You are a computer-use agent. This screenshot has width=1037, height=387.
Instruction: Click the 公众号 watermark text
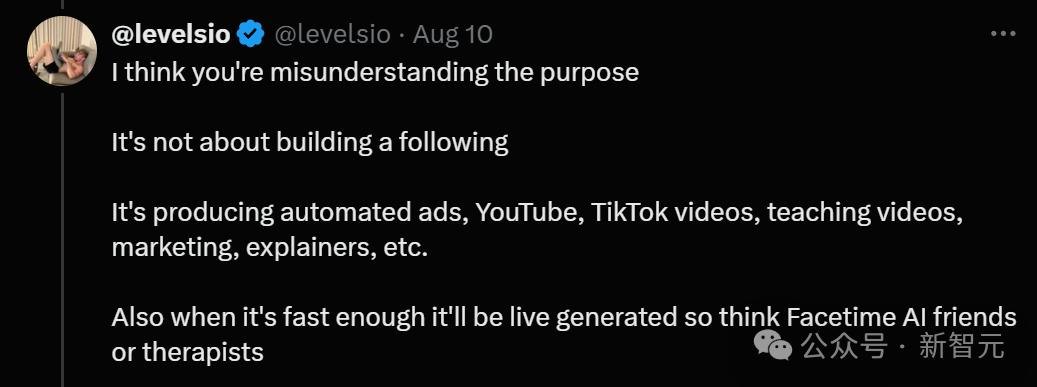click(844, 345)
